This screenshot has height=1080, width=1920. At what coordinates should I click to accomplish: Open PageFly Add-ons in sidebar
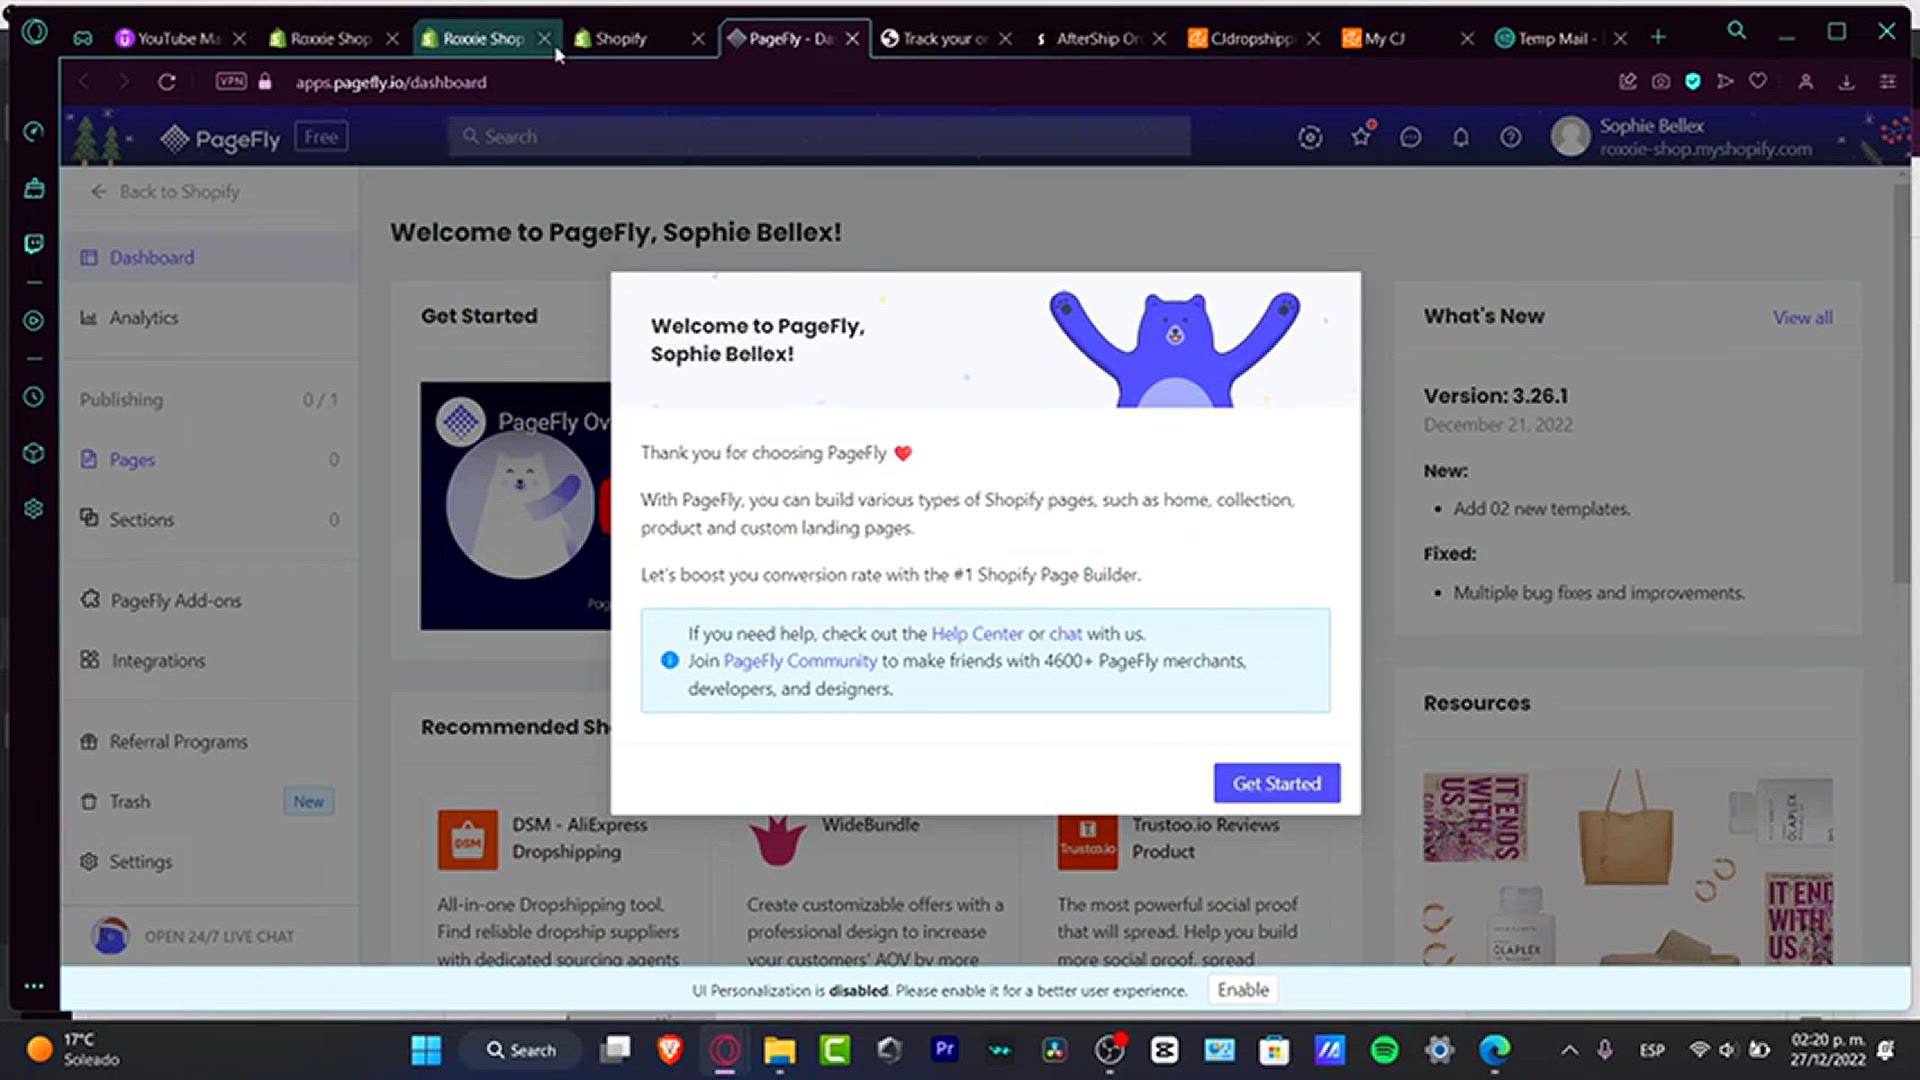coord(210,601)
